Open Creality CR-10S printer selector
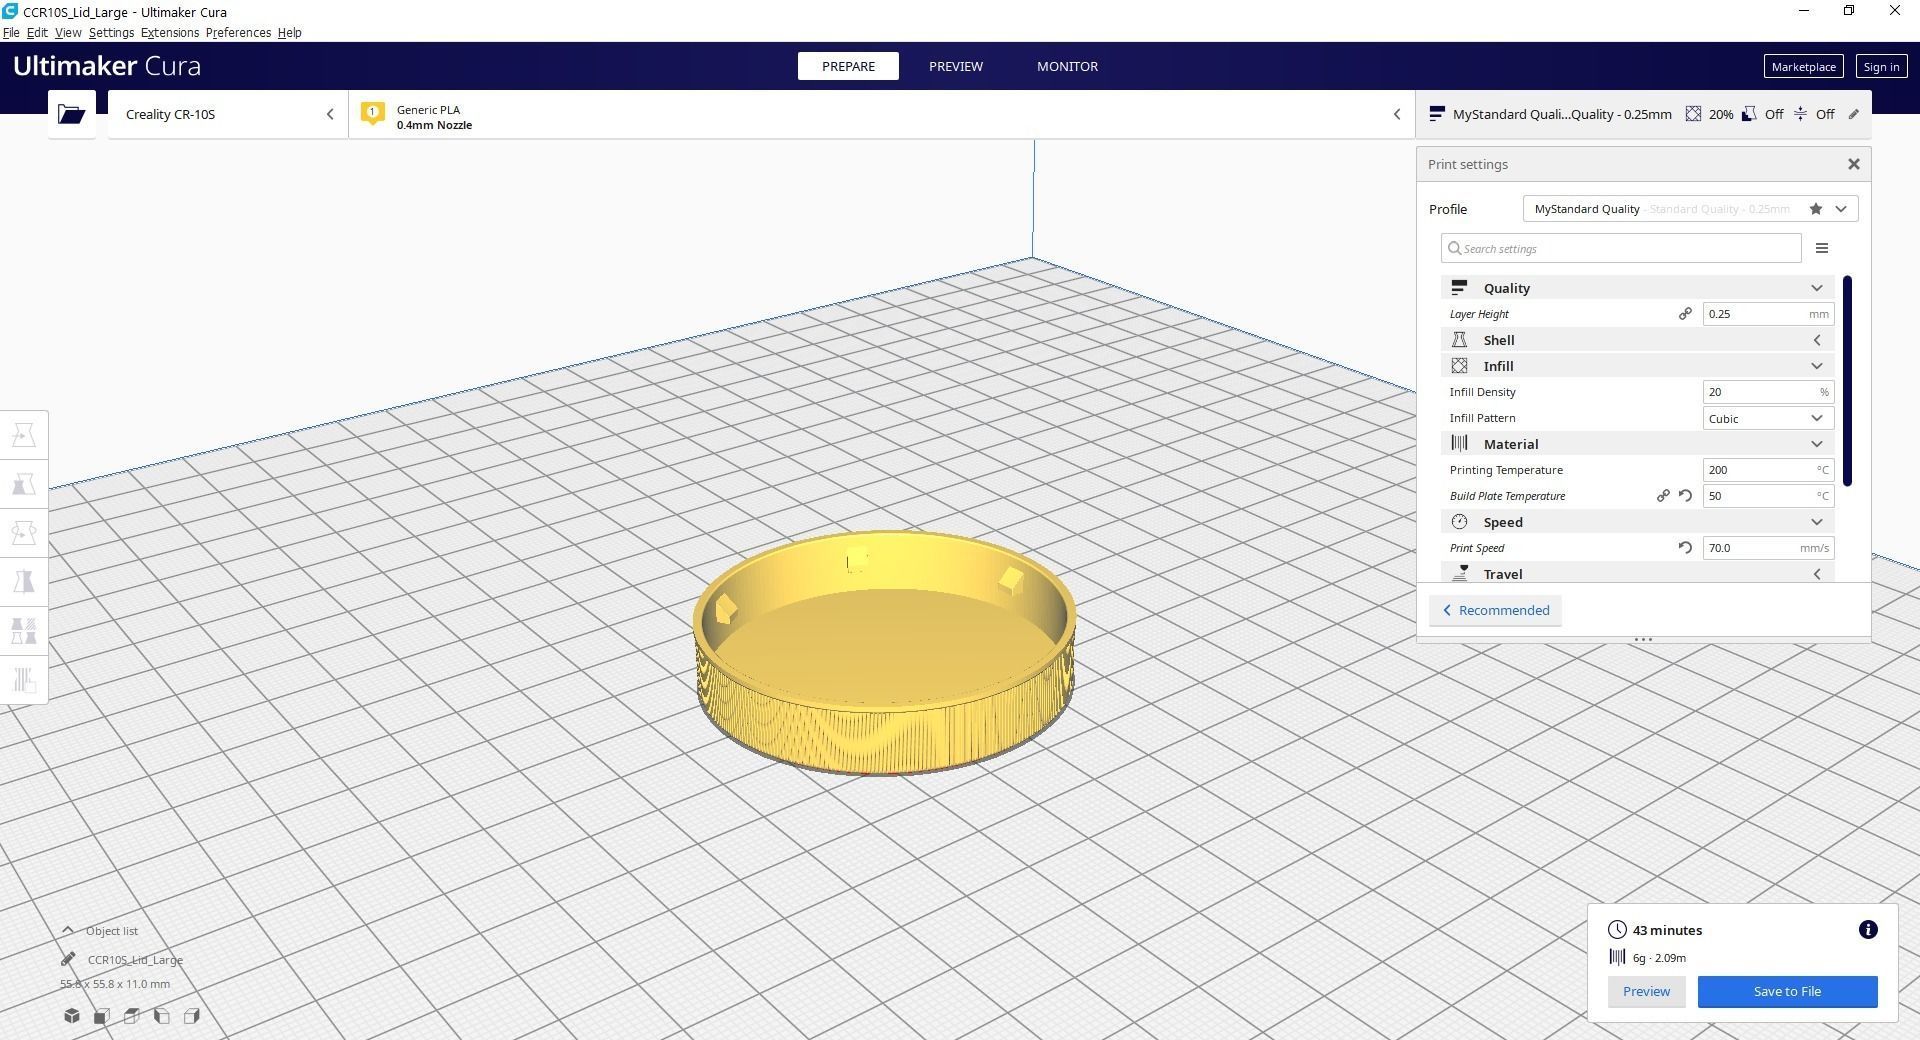1920x1040 pixels. 228,114
